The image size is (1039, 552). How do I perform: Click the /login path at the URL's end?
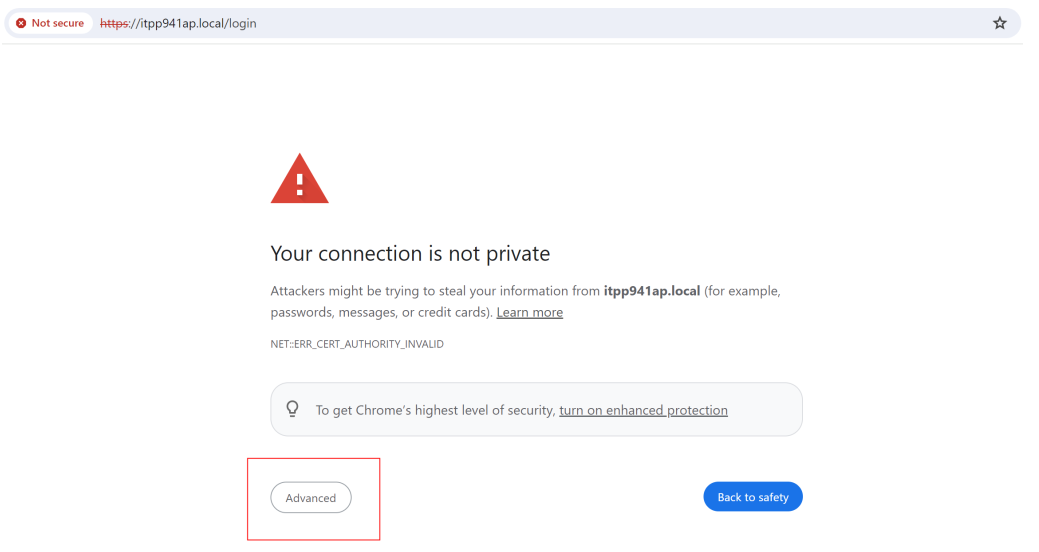click(242, 23)
